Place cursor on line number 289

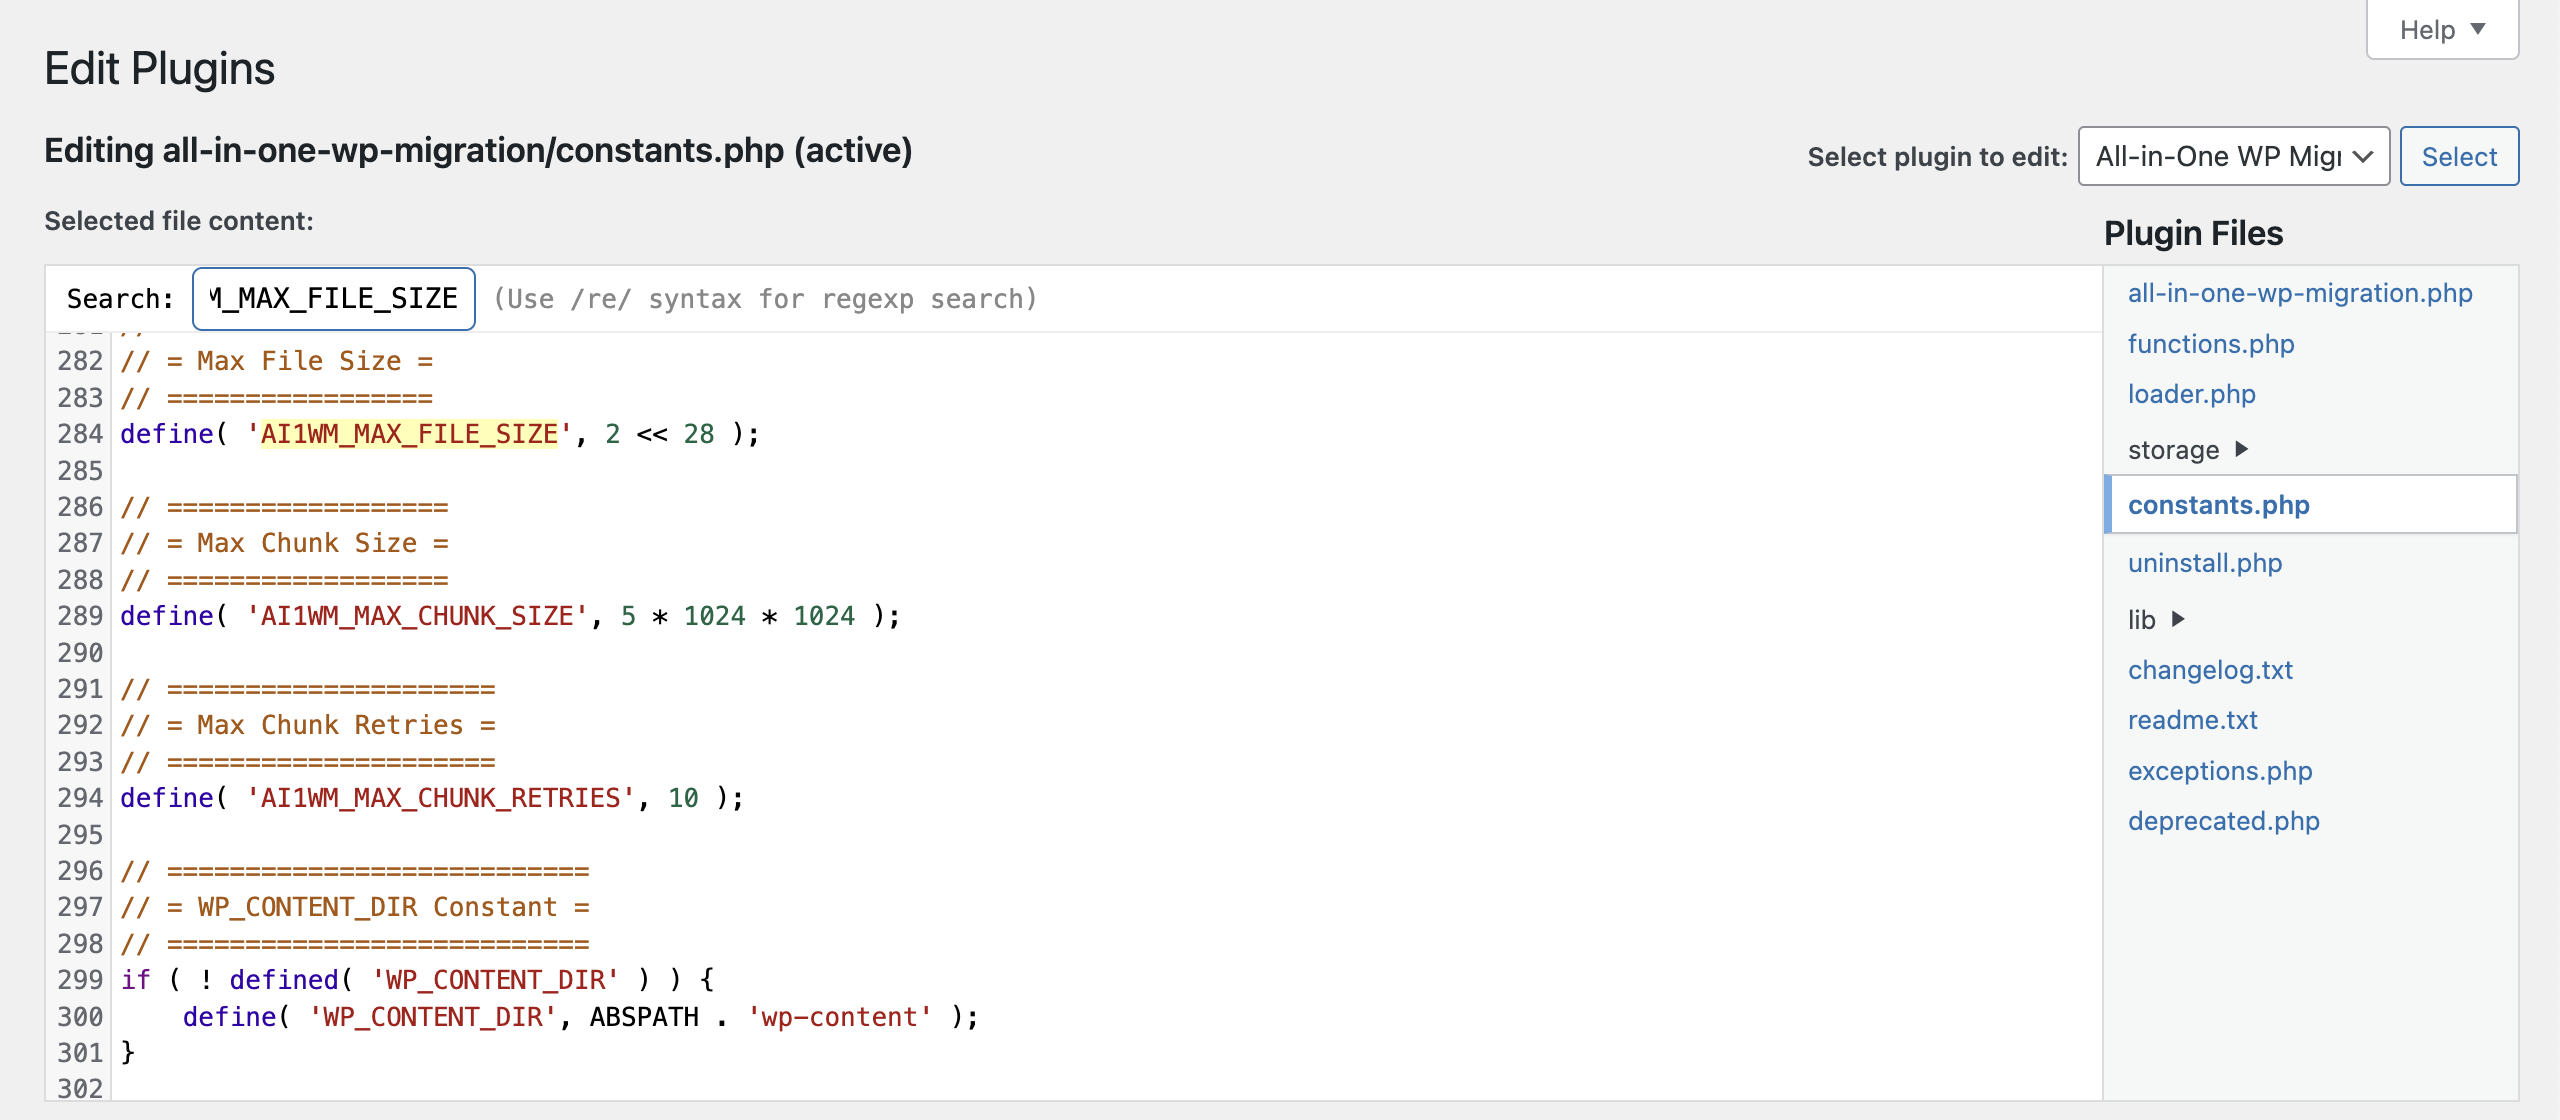click(80, 616)
